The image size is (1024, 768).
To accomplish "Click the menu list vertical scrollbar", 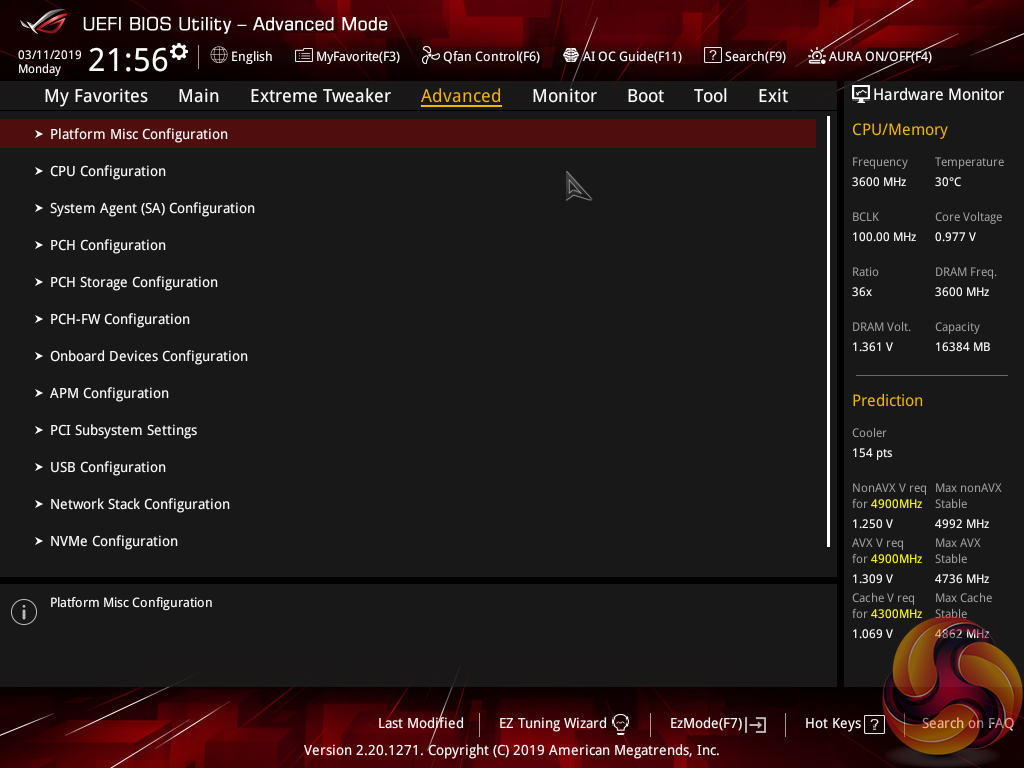I will [828, 332].
